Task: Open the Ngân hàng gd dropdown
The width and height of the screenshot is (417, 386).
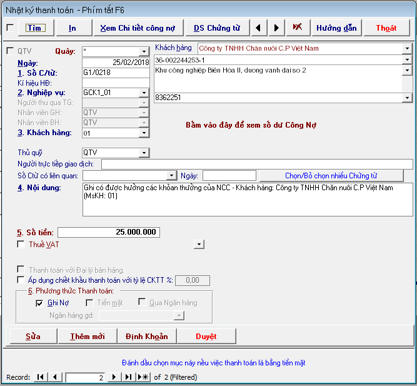Action: coord(179,315)
